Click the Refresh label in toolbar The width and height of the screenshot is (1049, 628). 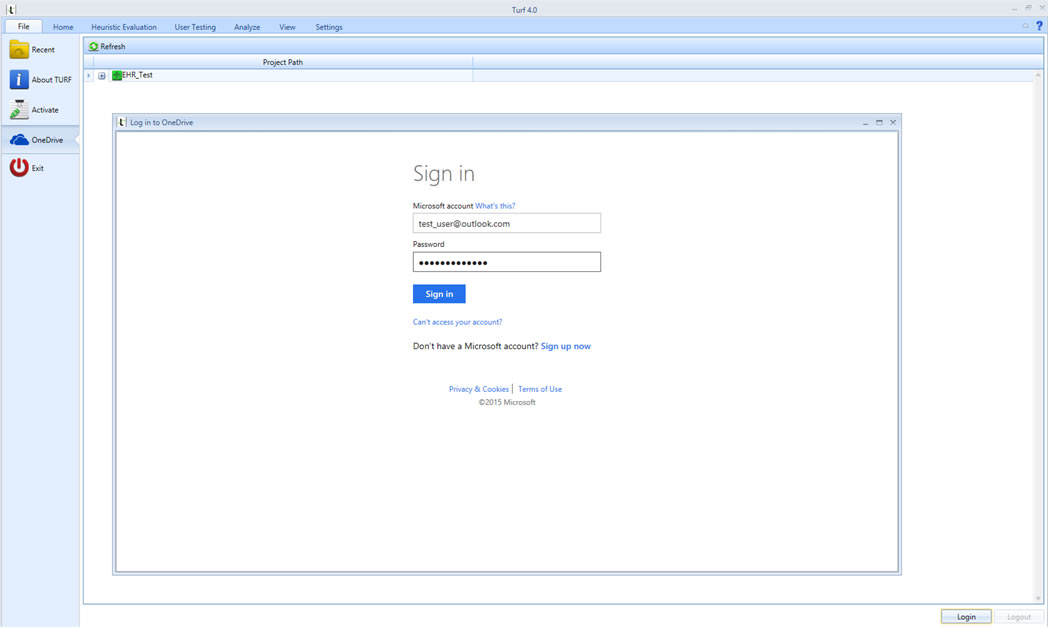[x=112, y=46]
